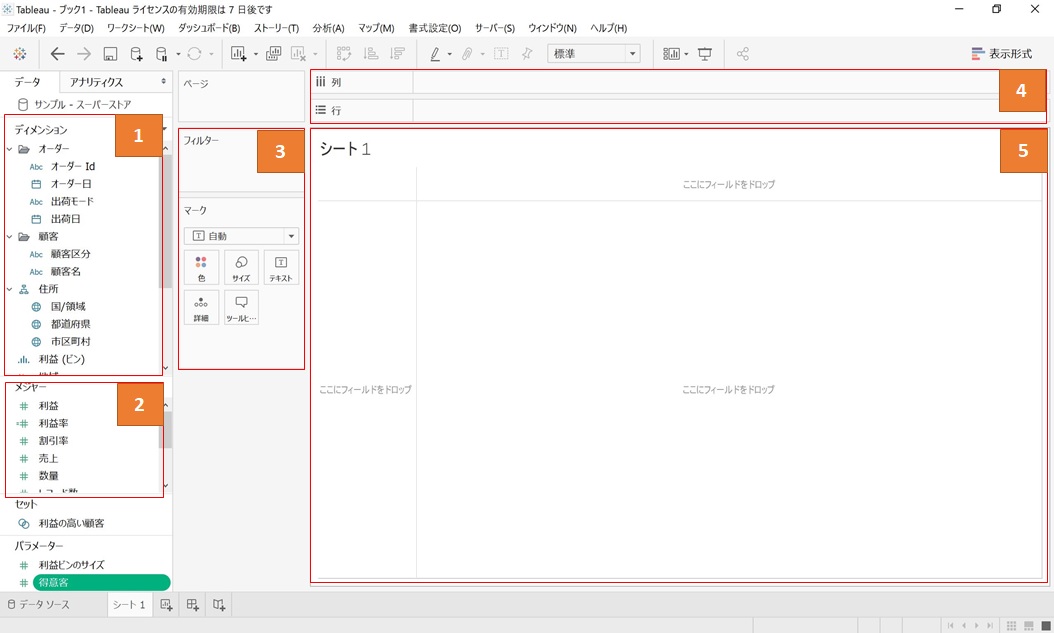Open the 分析(A) menu
Image resolution: width=1054 pixels, height=633 pixels.
pyautogui.click(x=328, y=28)
